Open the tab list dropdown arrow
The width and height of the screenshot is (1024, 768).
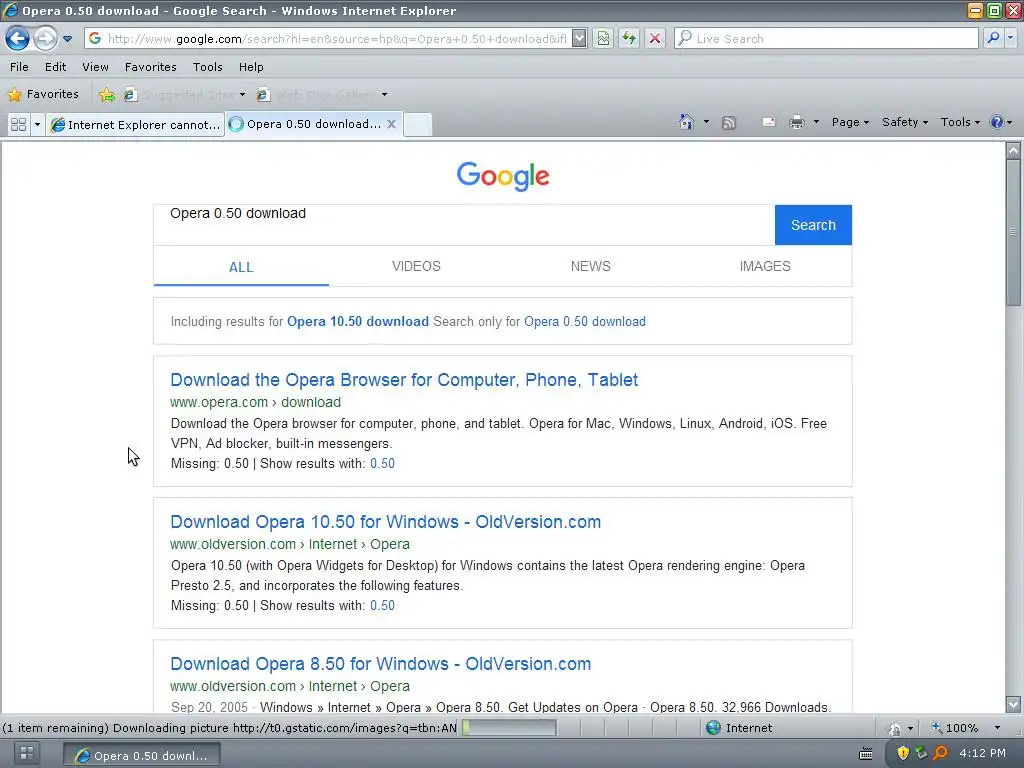[x=37, y=124]
